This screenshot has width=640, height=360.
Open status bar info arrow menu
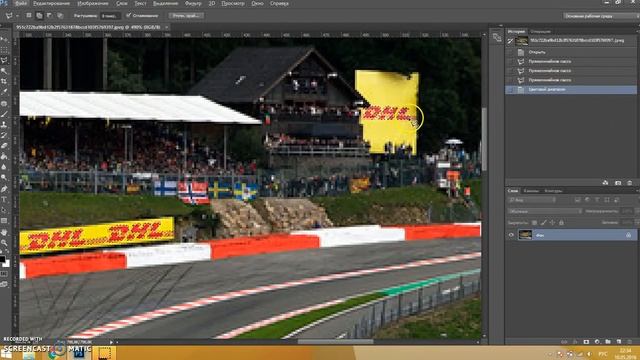111,342
